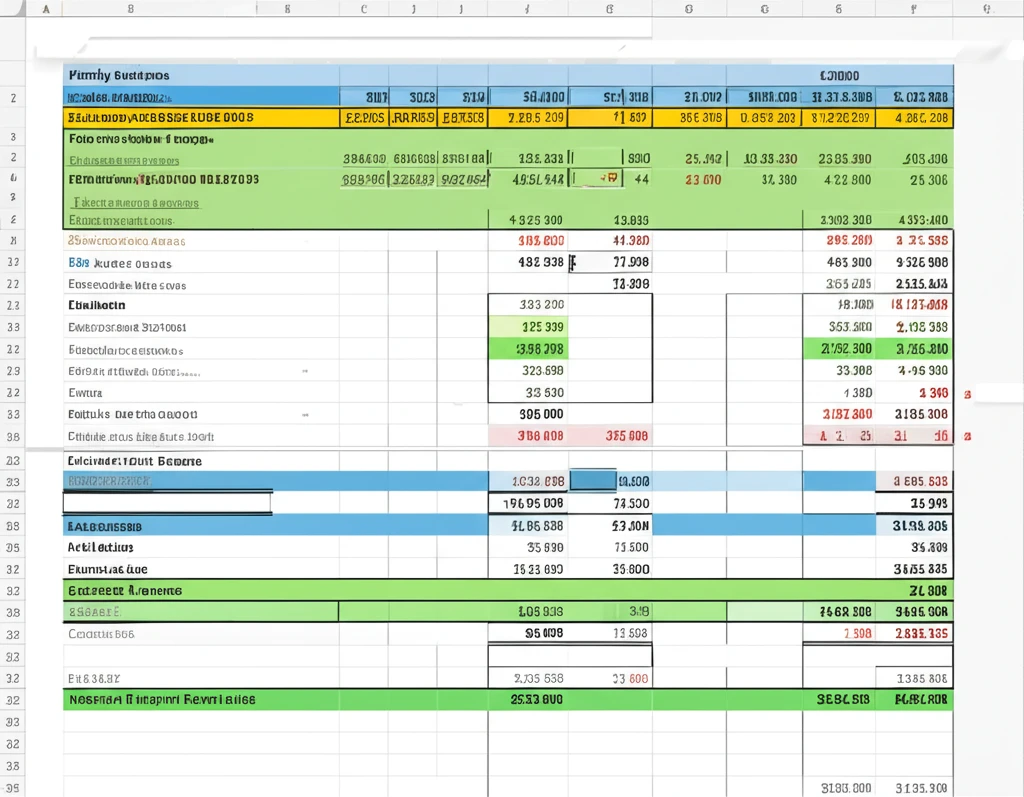
Task: Select the dark blue highlighted cell beside '1.032.698'
Action: pos(593,481)
